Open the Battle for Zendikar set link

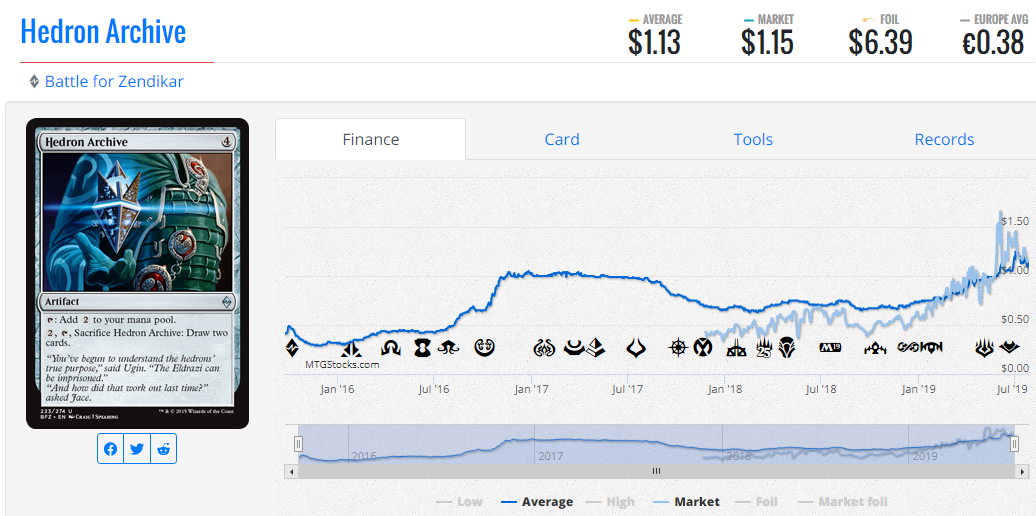[114, 82]
